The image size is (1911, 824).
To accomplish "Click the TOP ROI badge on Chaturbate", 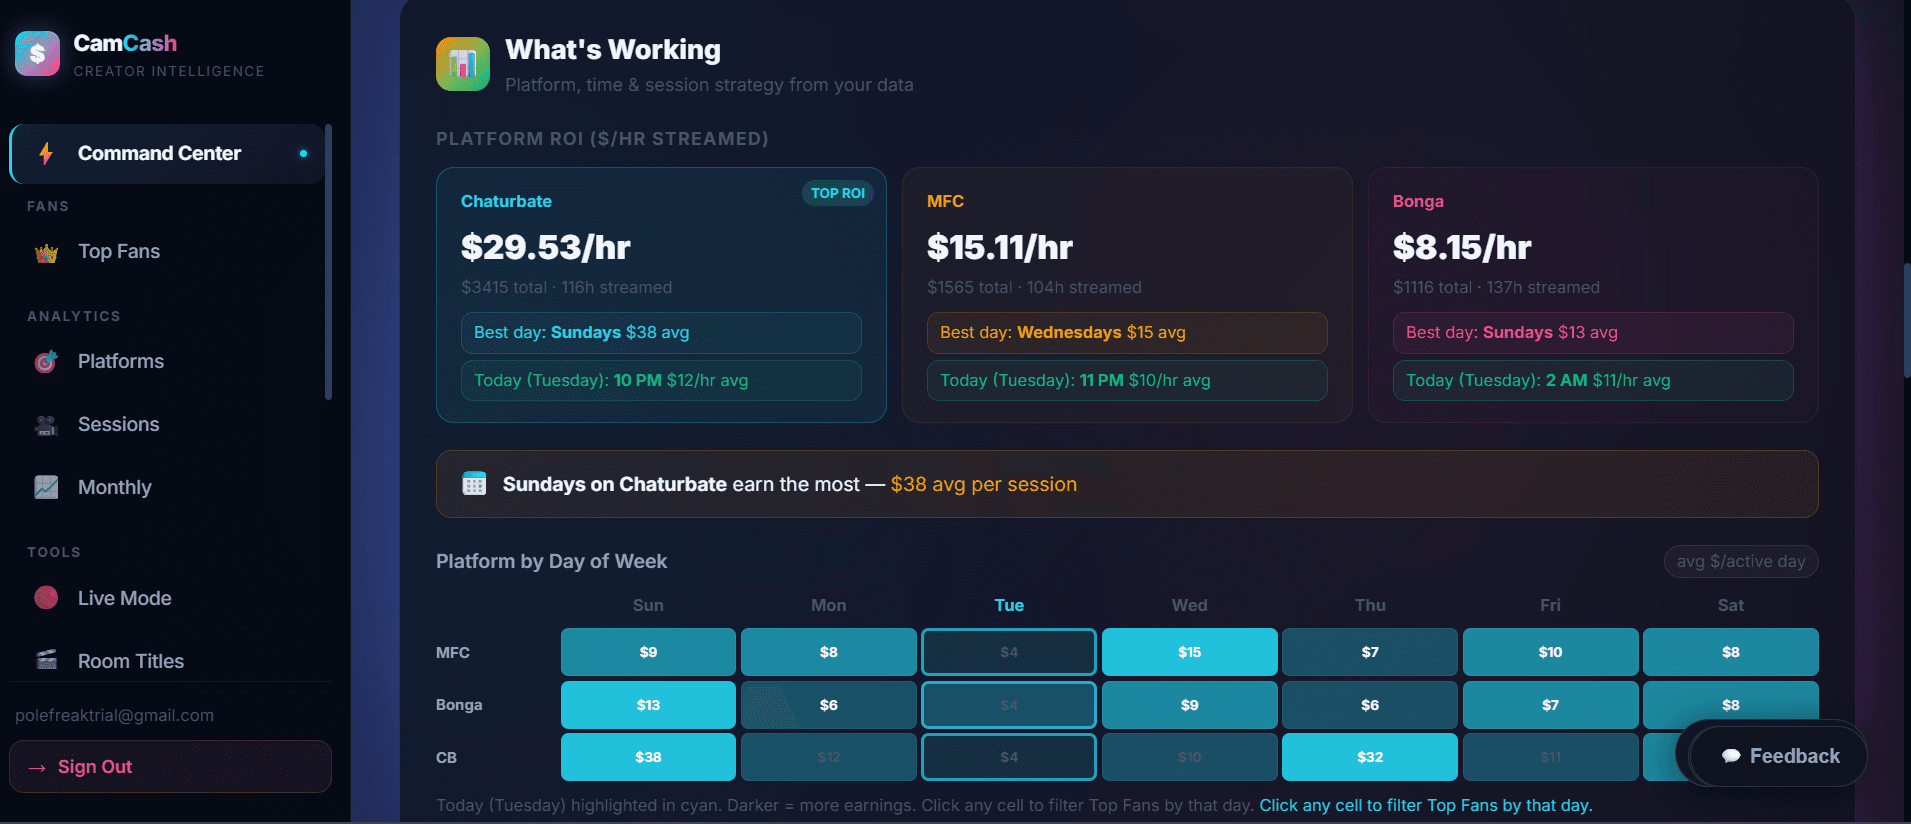I will point(838,193).
